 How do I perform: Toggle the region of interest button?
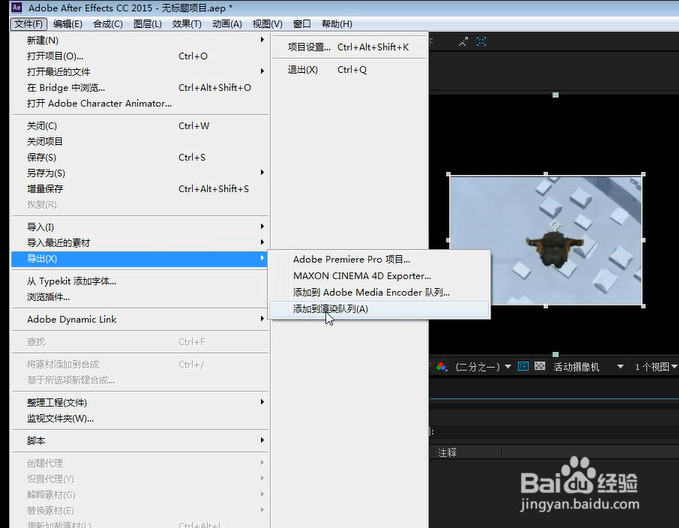[x=523, y=366]
